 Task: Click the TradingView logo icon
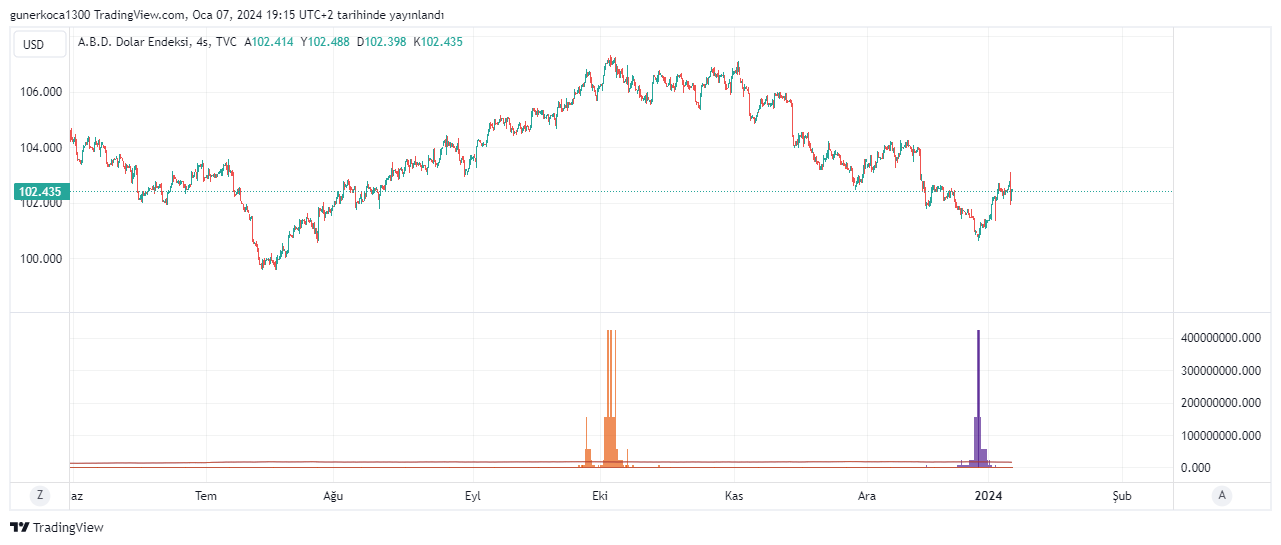(x=19, y=527)
